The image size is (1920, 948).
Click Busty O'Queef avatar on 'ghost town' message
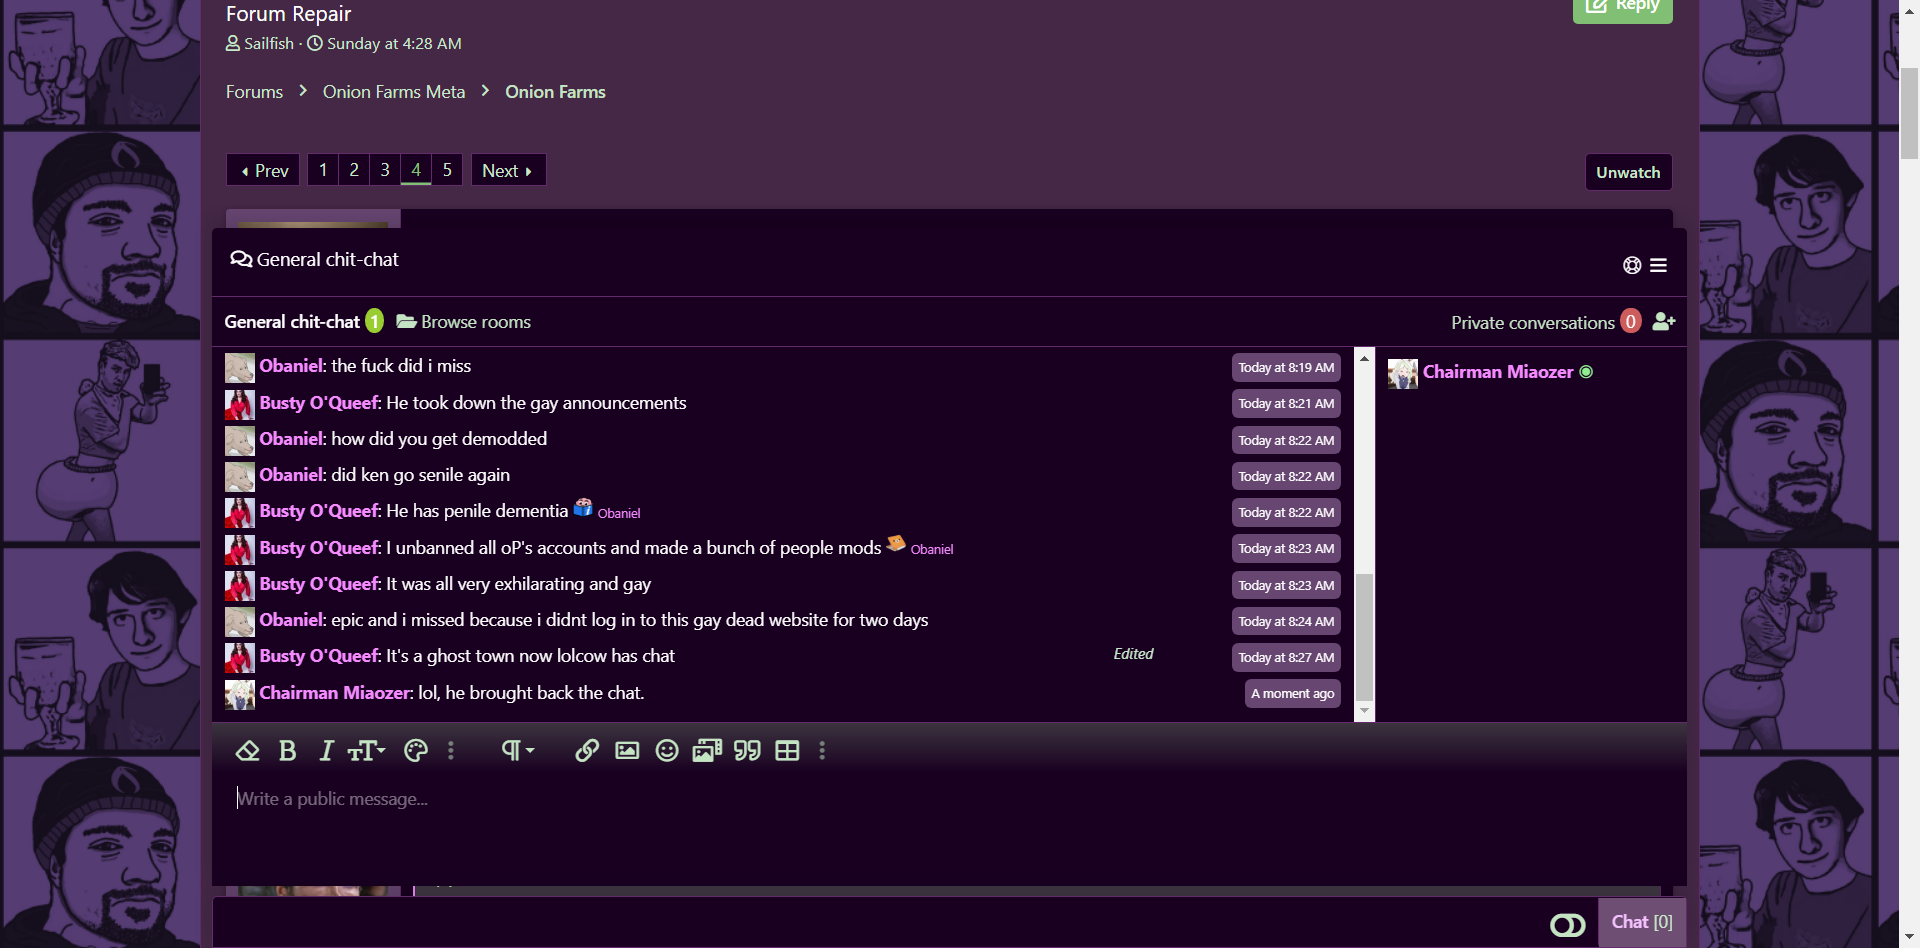[x=239, y=657]
